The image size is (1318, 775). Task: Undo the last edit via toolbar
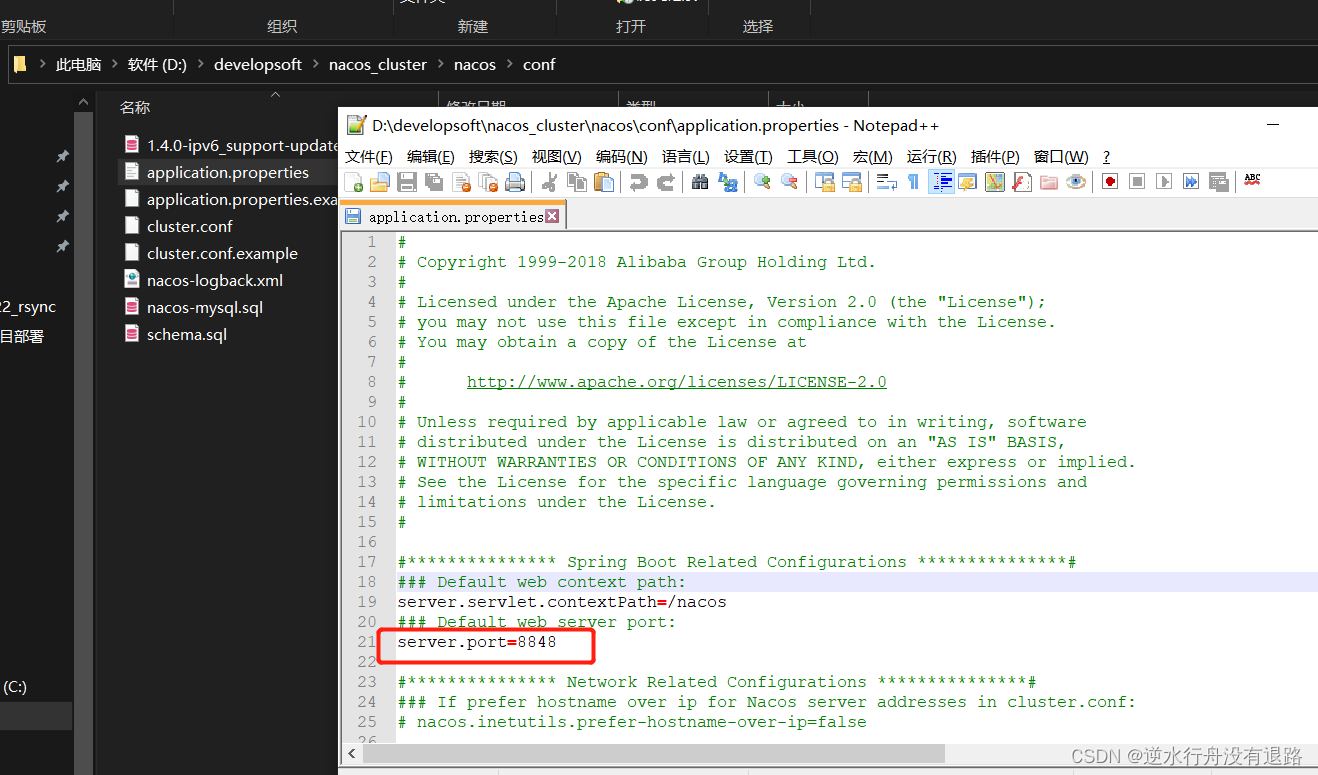pyautogui.click(x=638, y=182)
